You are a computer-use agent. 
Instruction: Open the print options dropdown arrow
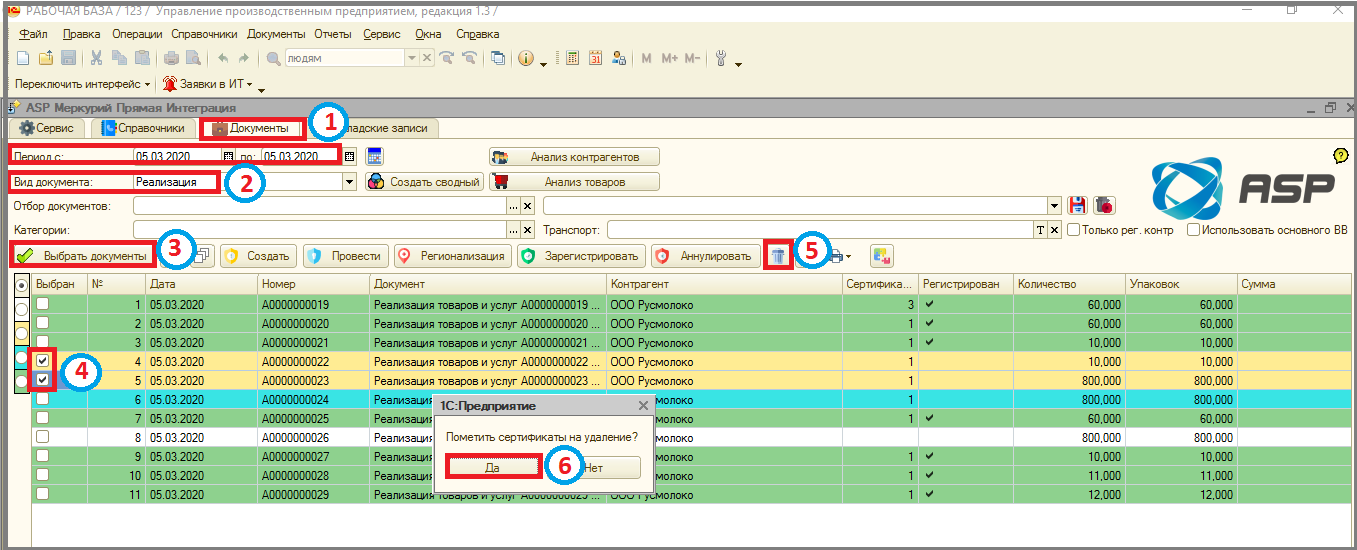[848, 257]
